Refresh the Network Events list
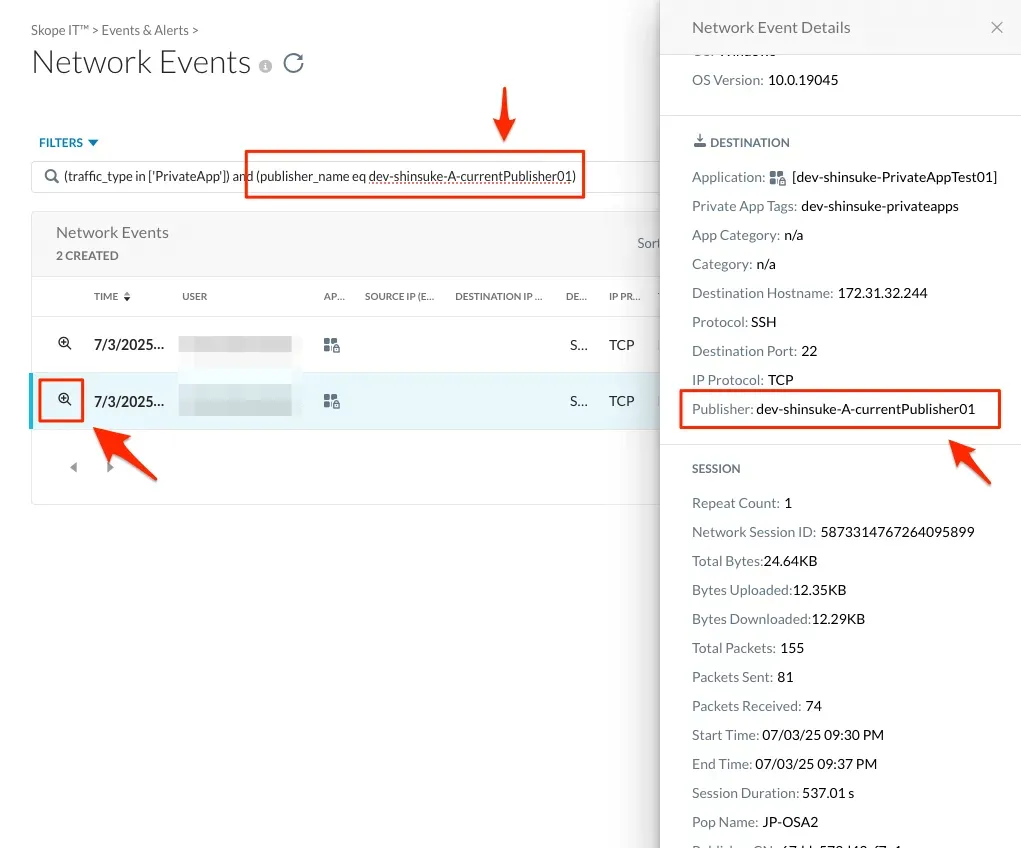Viewport: 1021px width, 848px height. tap(293, 64)
